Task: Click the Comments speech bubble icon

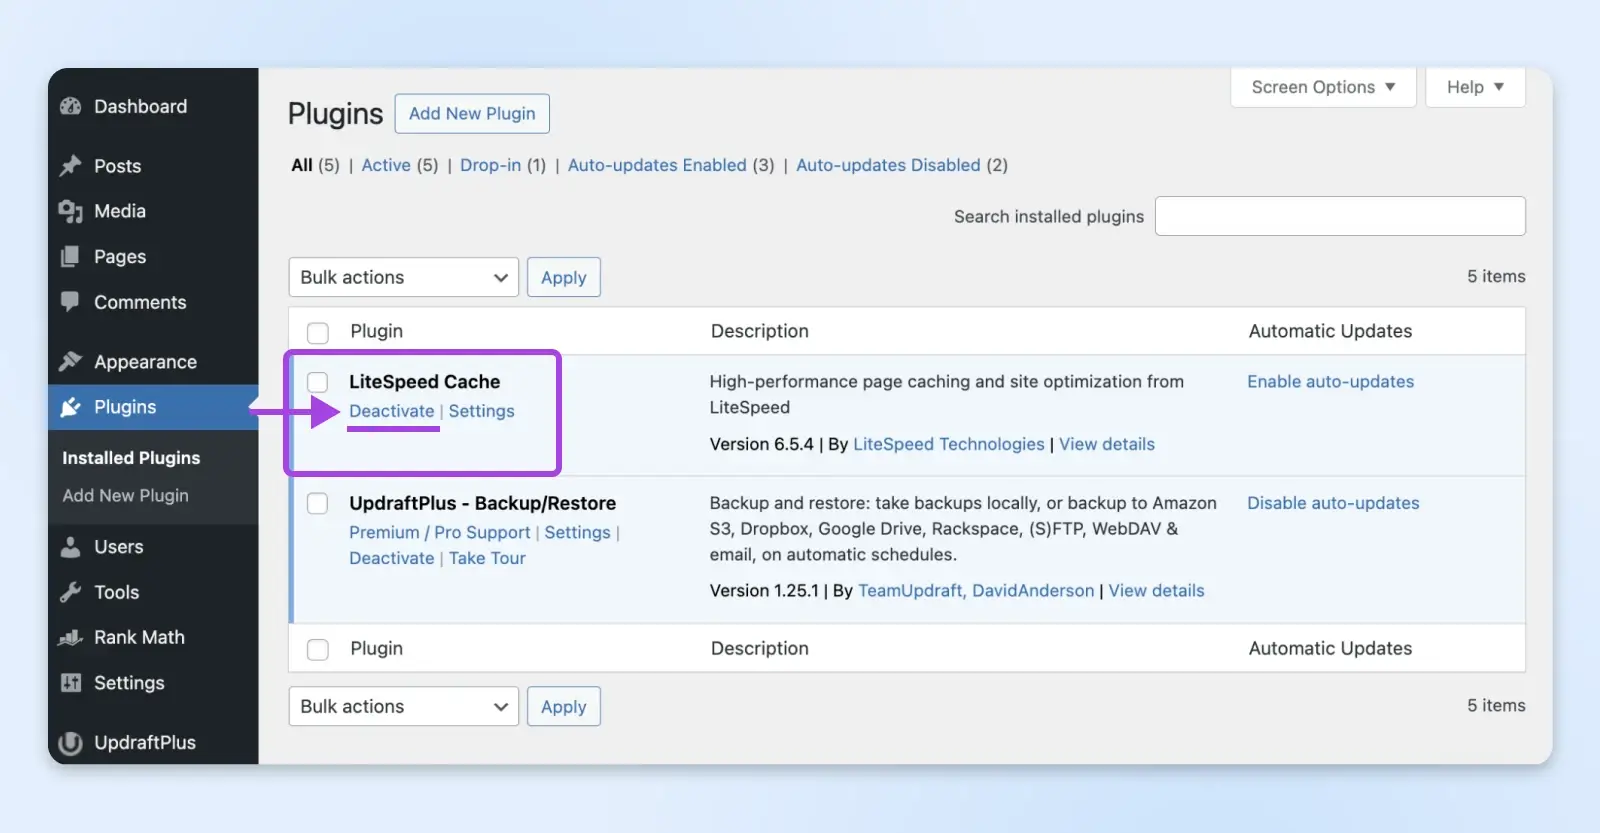Action: tap(70, 302)
